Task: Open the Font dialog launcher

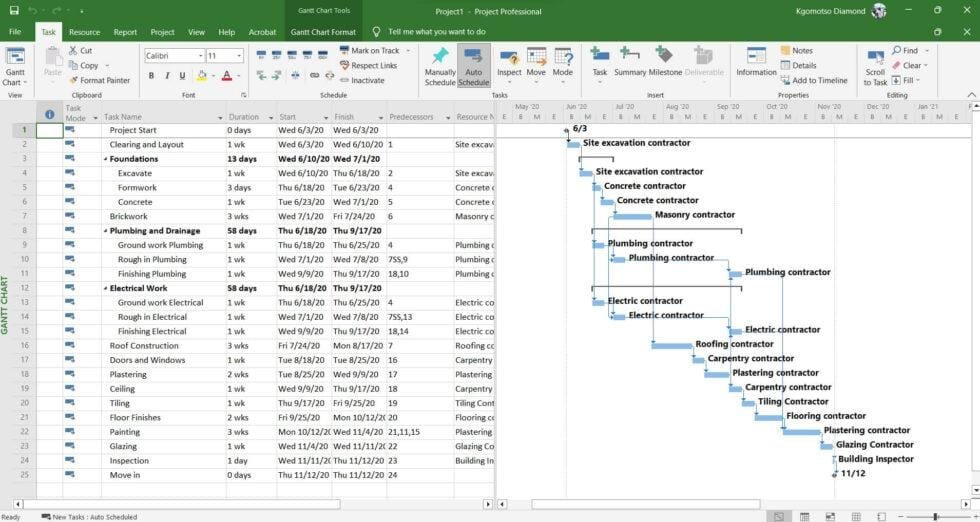Action: [243, 95]
